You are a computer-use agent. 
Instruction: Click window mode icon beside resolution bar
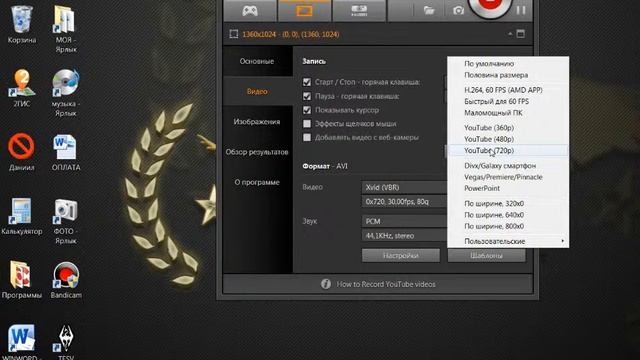tap(521, 34)
